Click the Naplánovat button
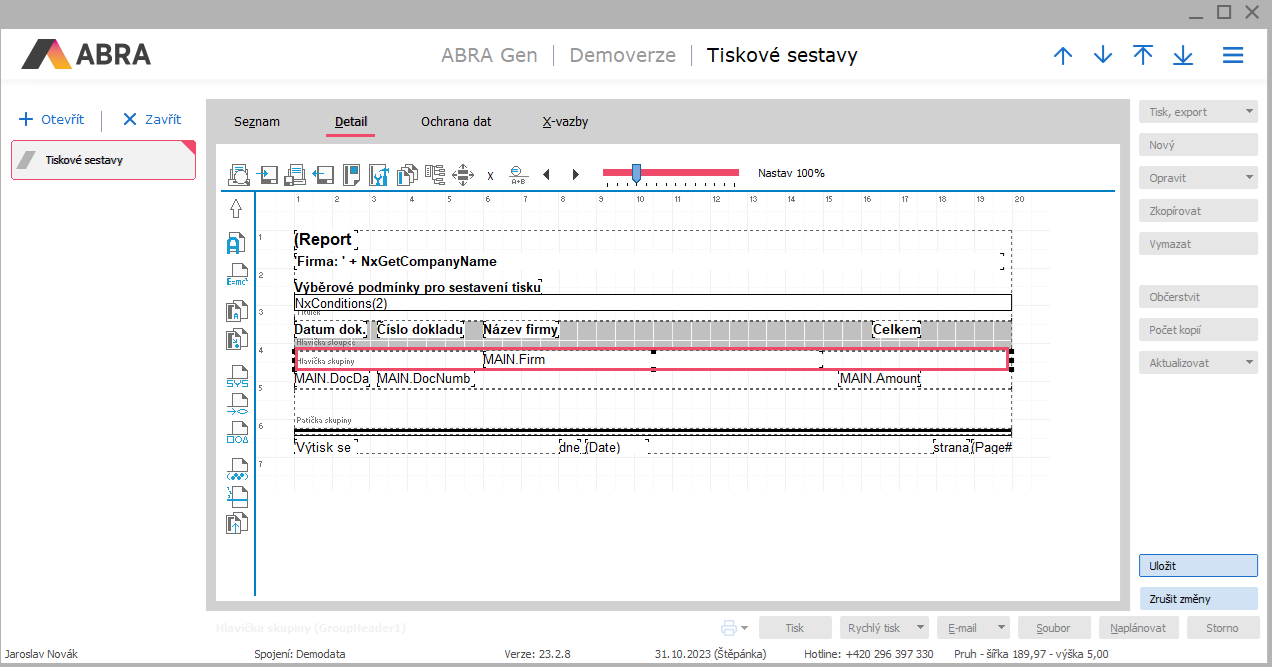This screenshot has width=1272, height=667. pyautogui.click(x=1139, y=628)
